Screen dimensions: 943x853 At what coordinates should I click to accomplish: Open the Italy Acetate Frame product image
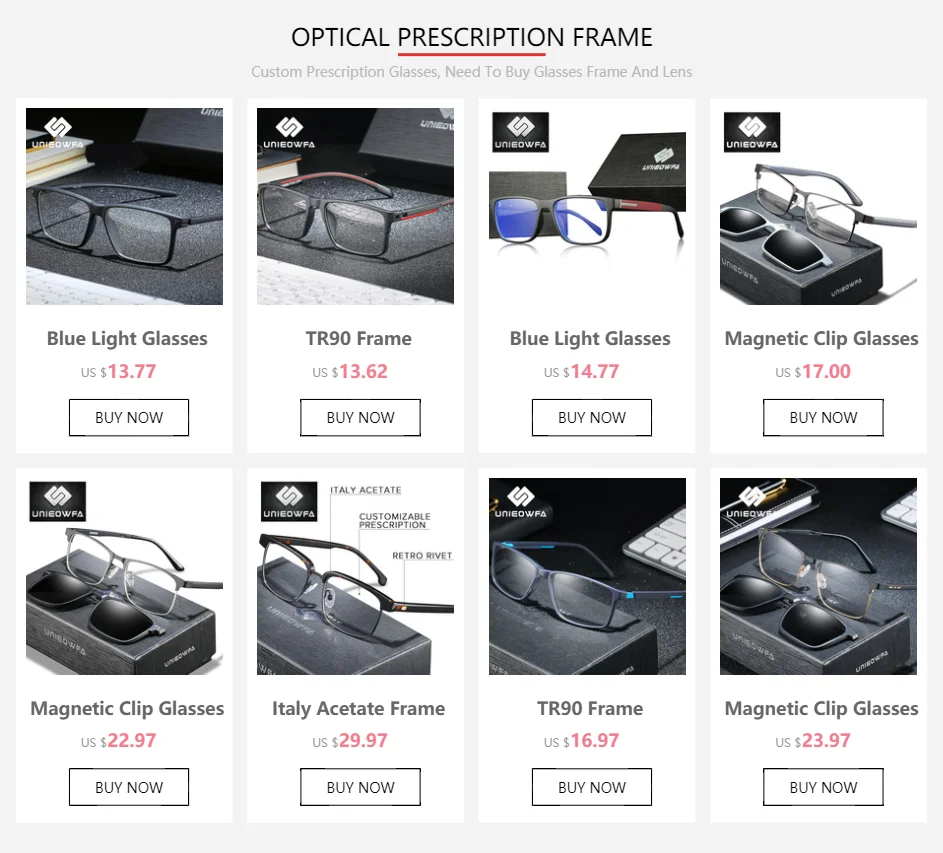point(355,576)
